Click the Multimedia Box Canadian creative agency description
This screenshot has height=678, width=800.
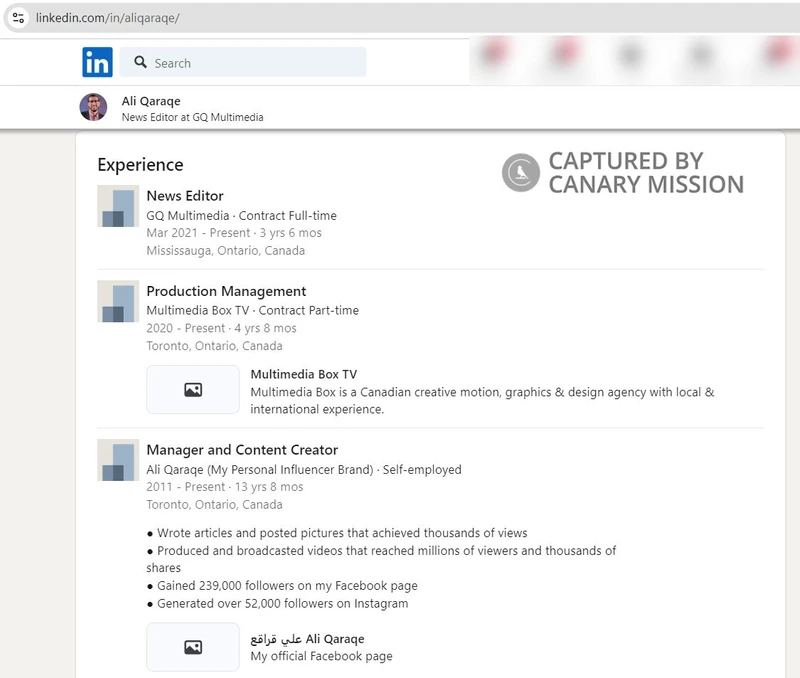(x=482, y=400)
